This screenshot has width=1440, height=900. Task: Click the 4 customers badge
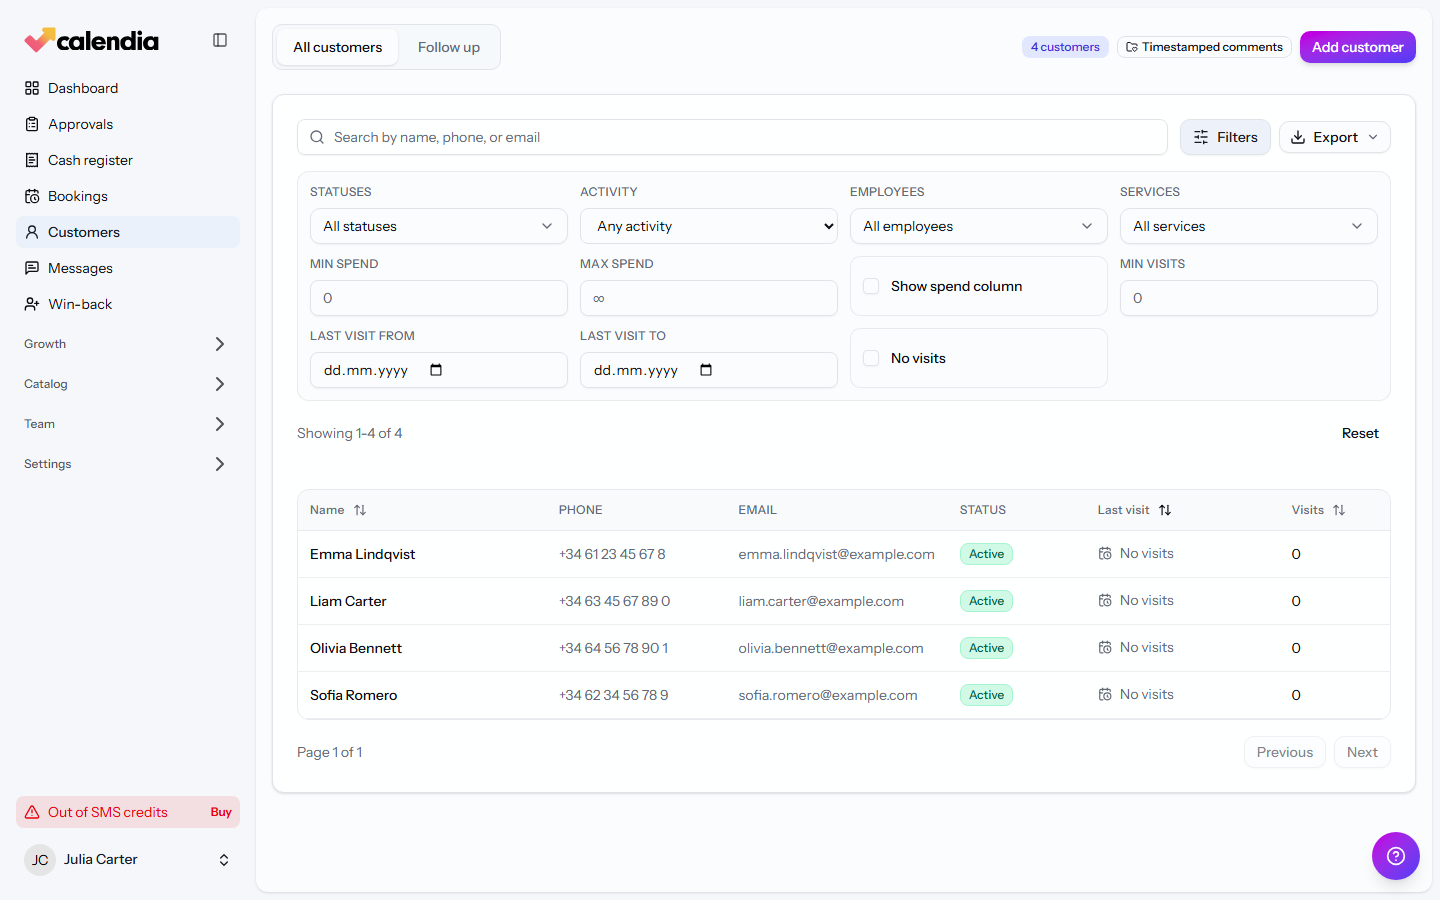pos(1065,47)
